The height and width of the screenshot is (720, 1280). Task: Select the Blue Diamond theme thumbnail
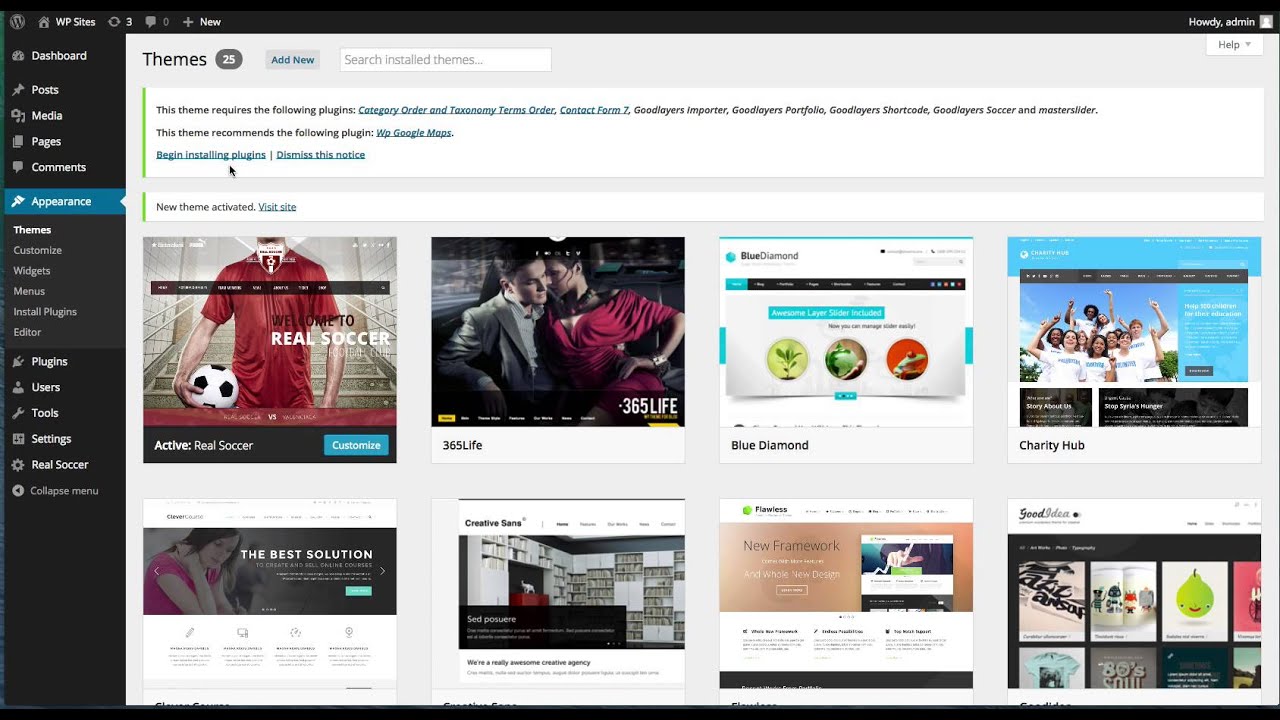coord(846,332)
